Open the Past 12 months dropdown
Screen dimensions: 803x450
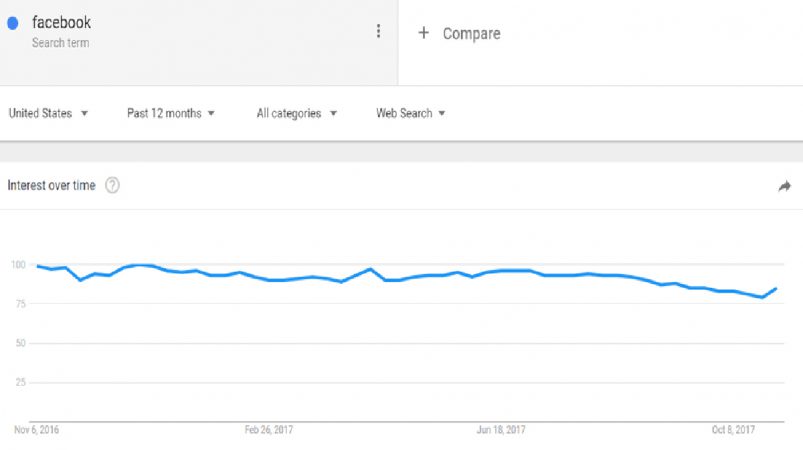point(171,113)
